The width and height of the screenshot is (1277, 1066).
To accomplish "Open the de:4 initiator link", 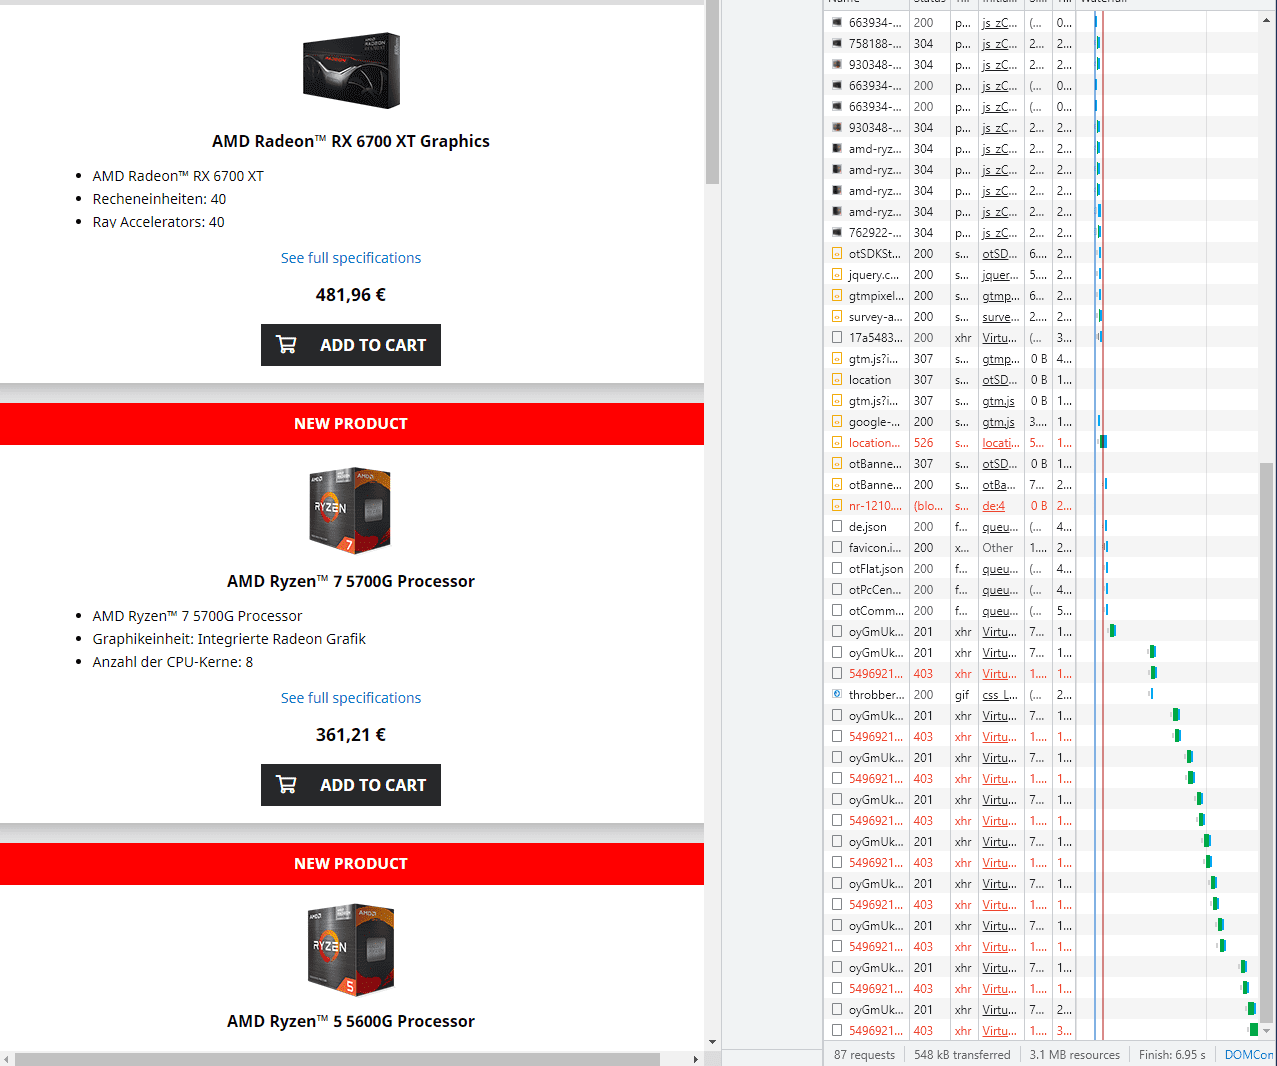I will [x=993, y=506].
